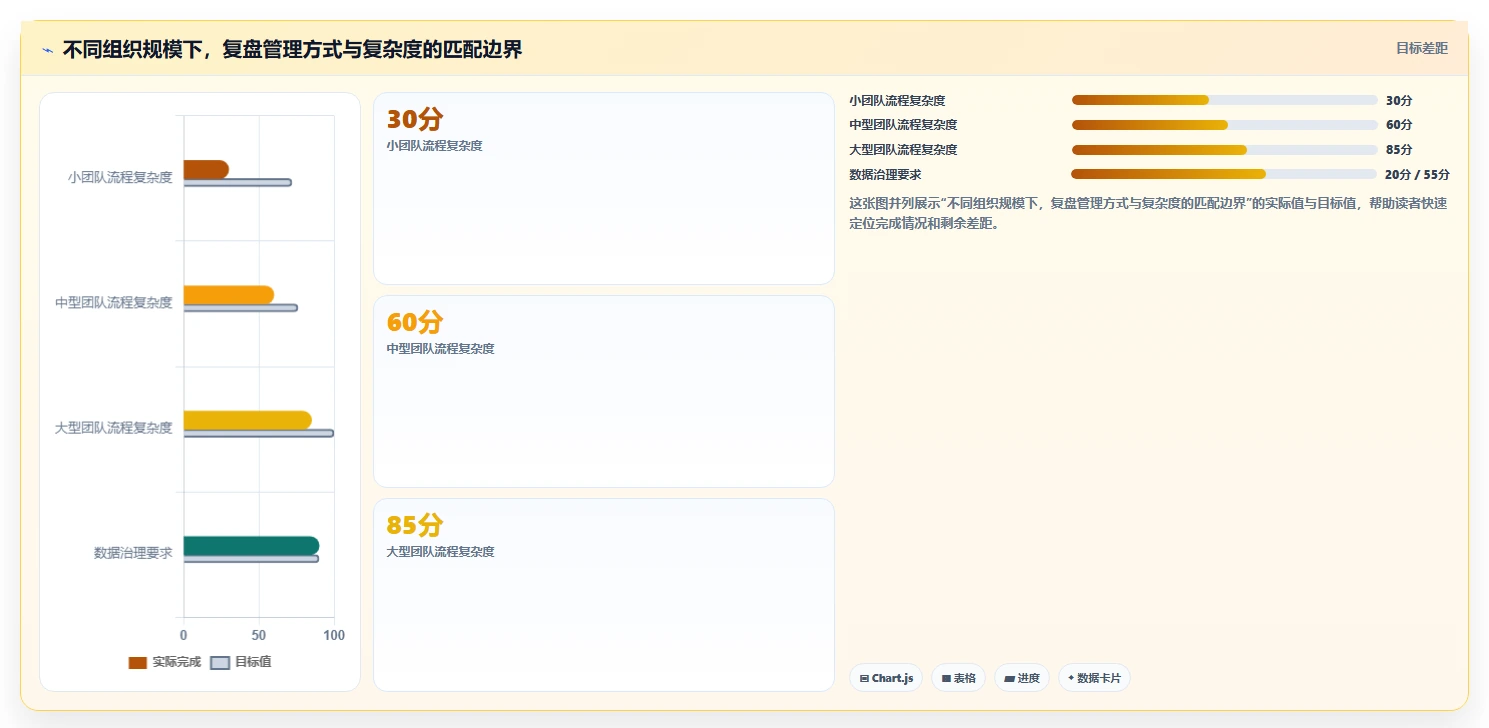
Task: Click the 数据治理要求 chart axis label
Action: 133,553
